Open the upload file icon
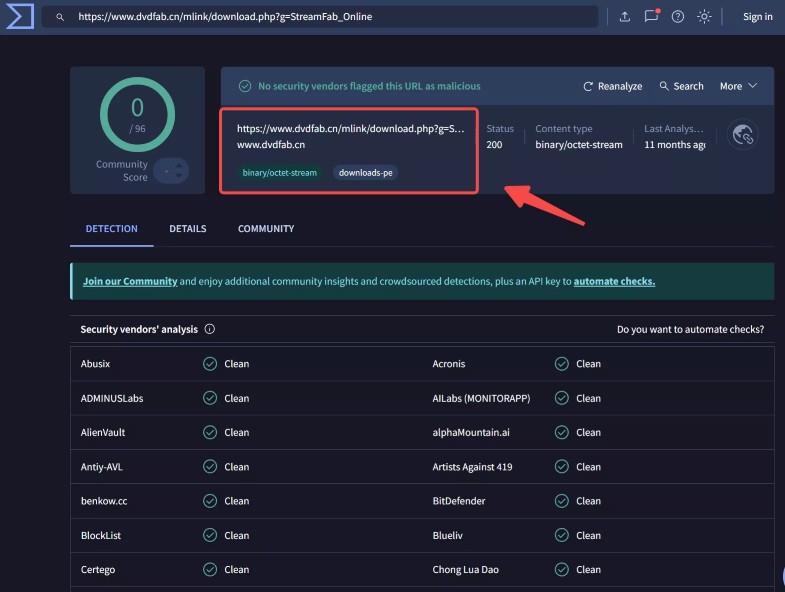The image size is (785, 592). pos(625,17)
